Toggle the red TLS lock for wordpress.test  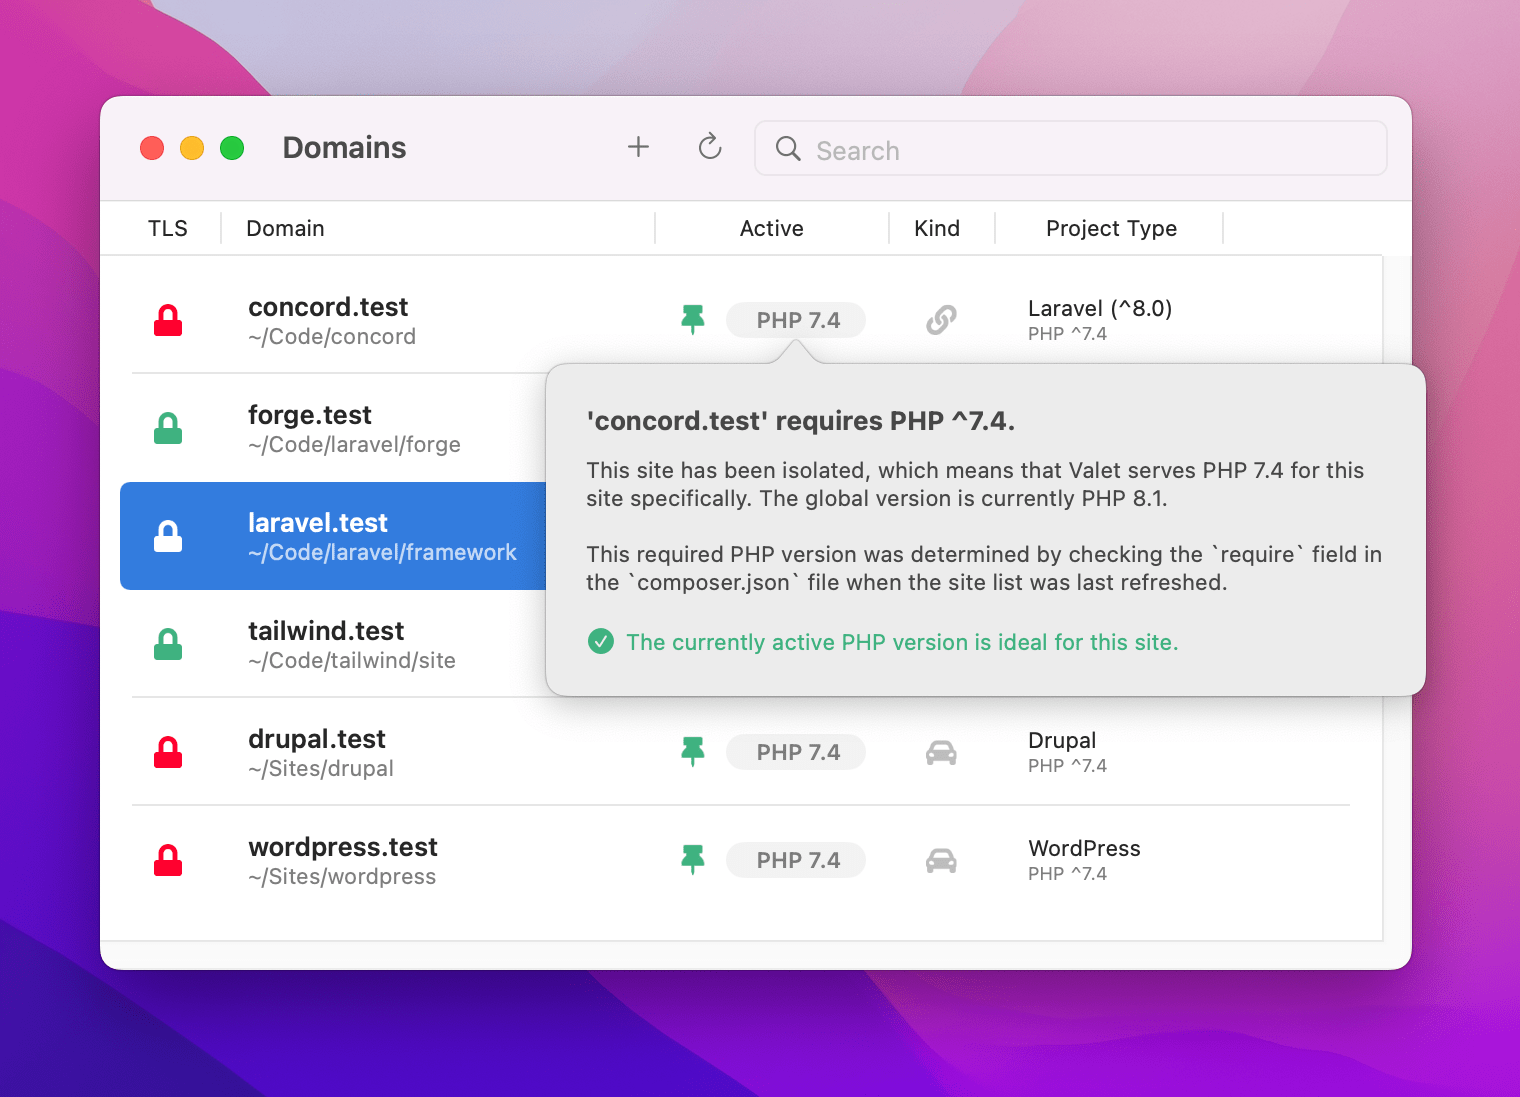tap(168, 861)
